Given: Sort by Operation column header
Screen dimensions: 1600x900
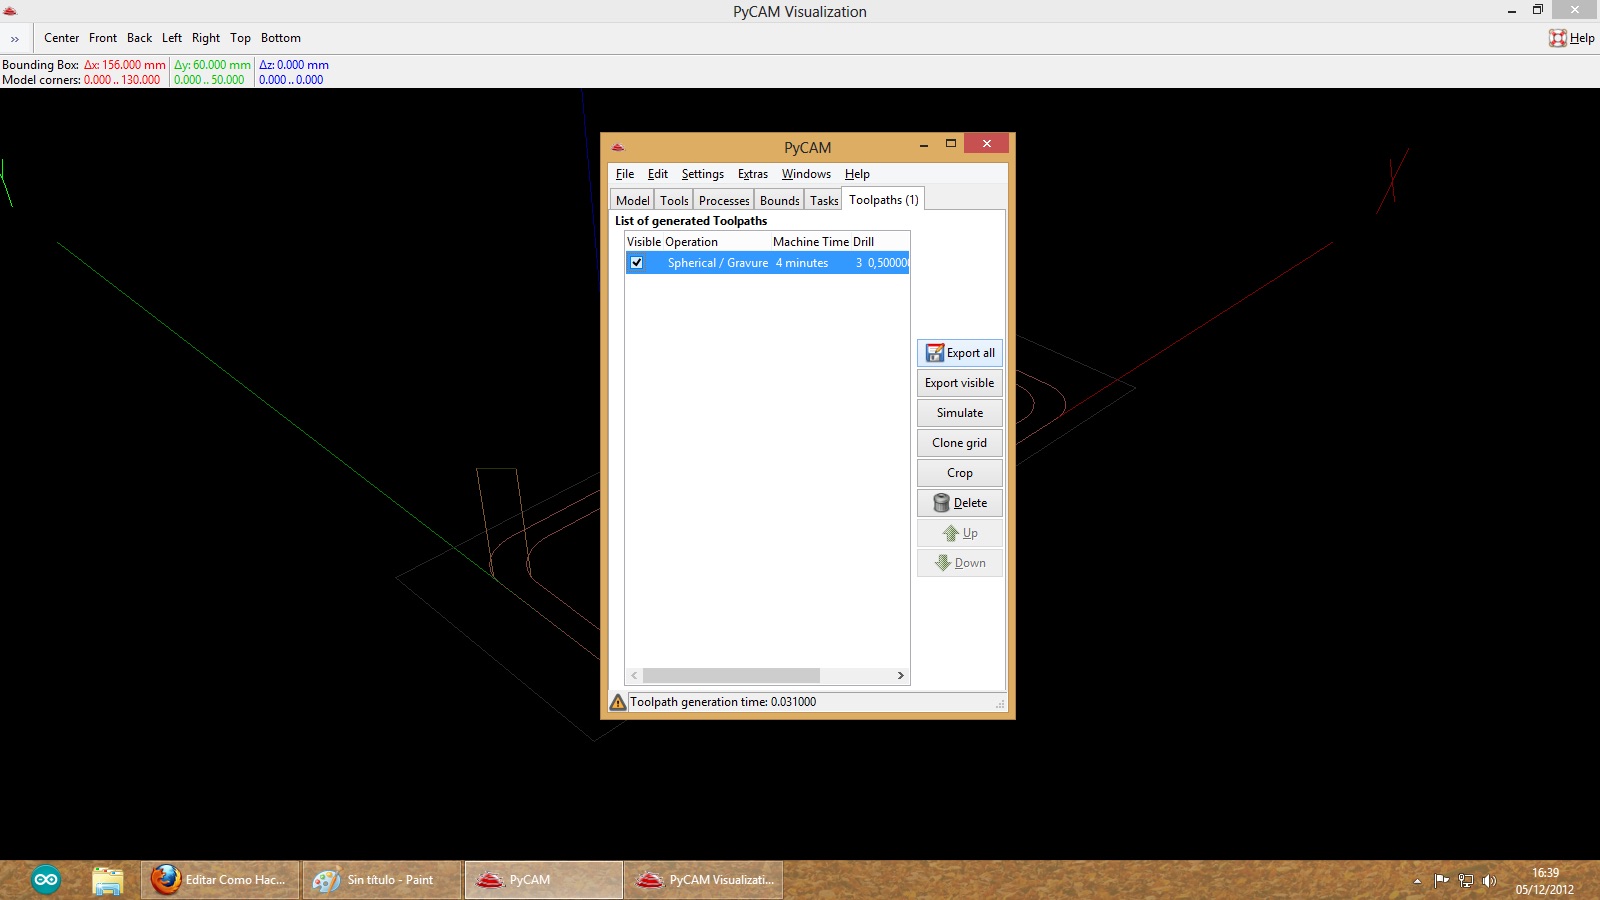Looking at the screenshot, I should [692, 242].
